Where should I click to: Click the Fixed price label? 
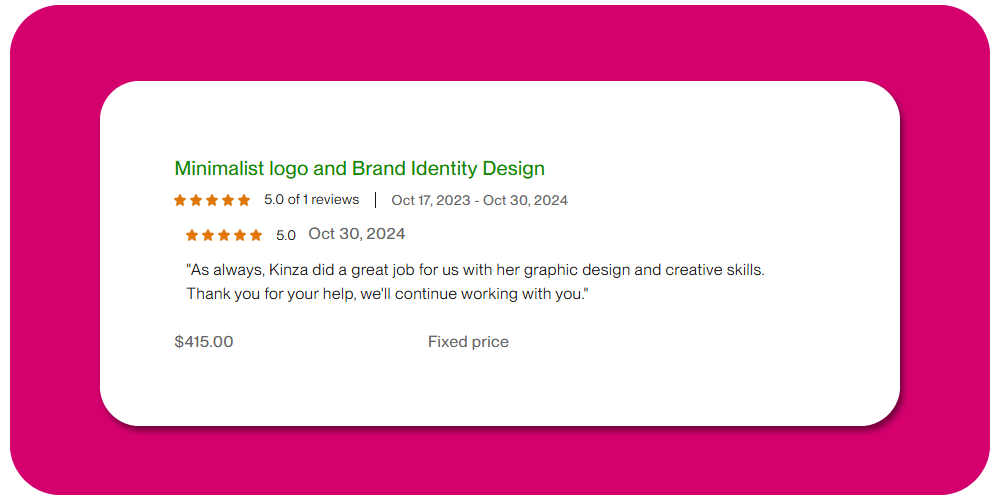pos(468,342)
